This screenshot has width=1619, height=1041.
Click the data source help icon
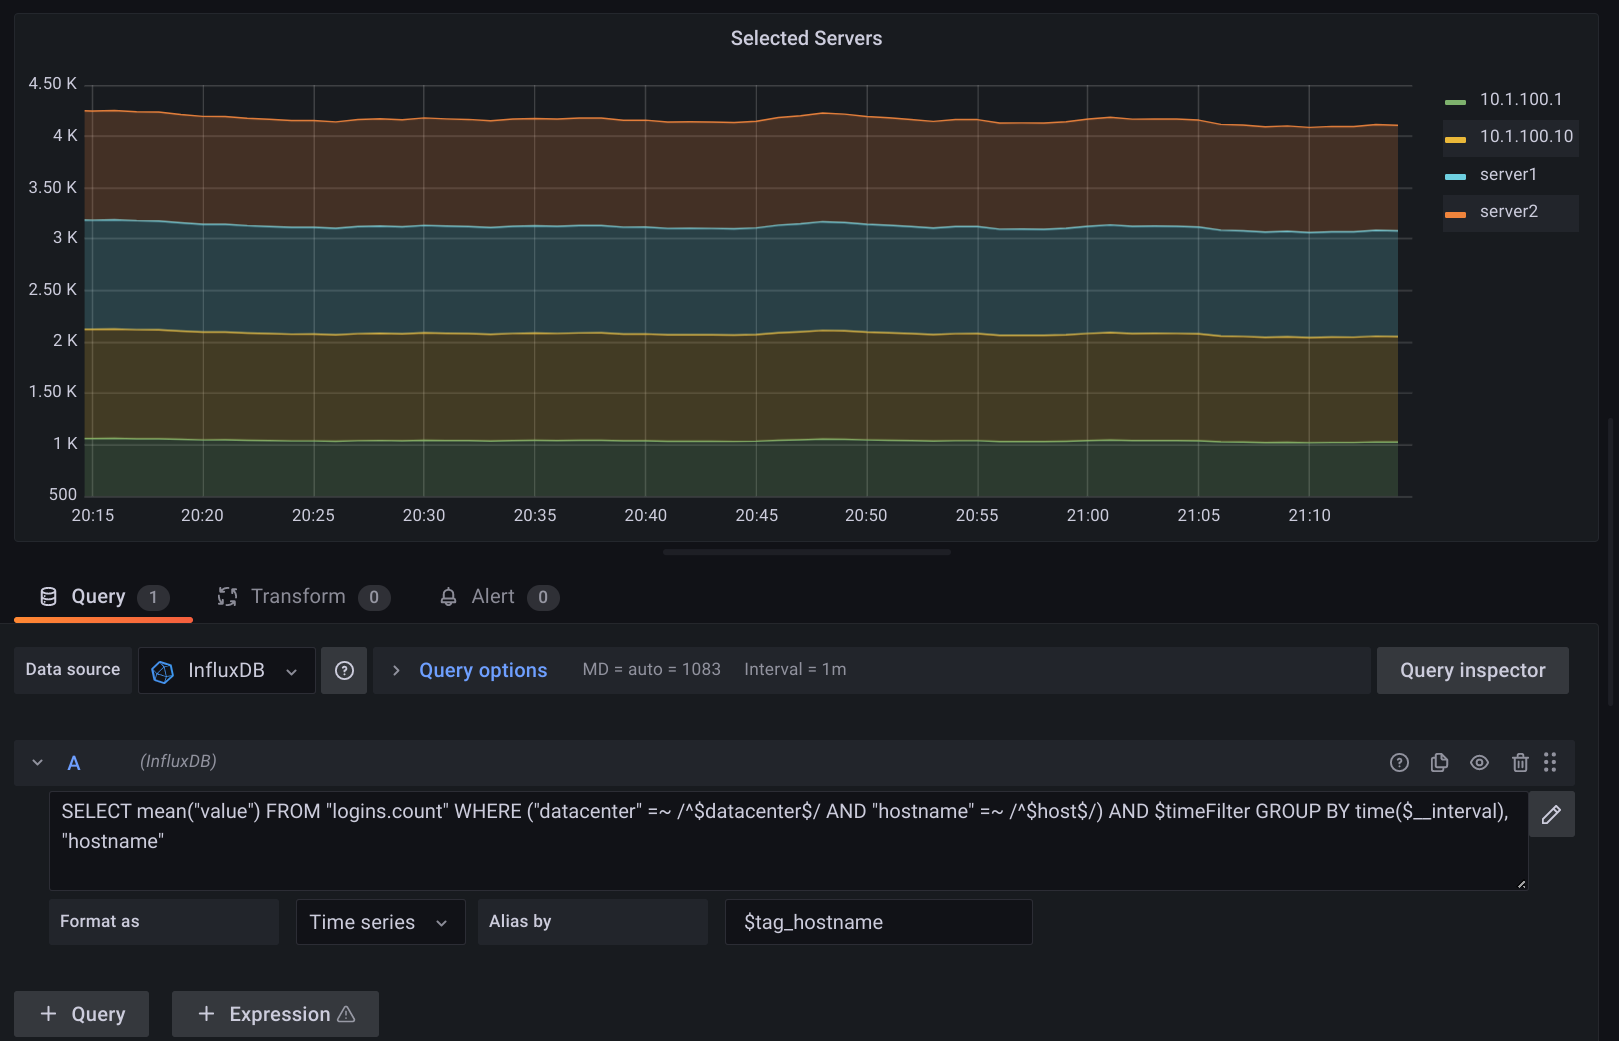(344, 670)
